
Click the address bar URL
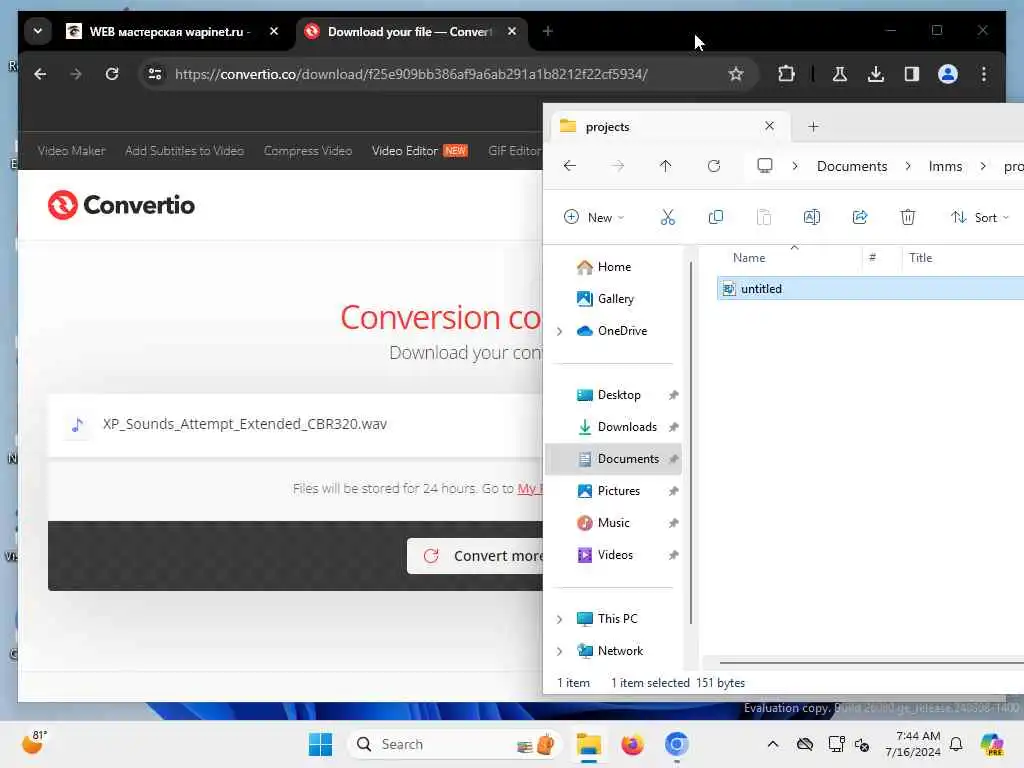[411, 74]
